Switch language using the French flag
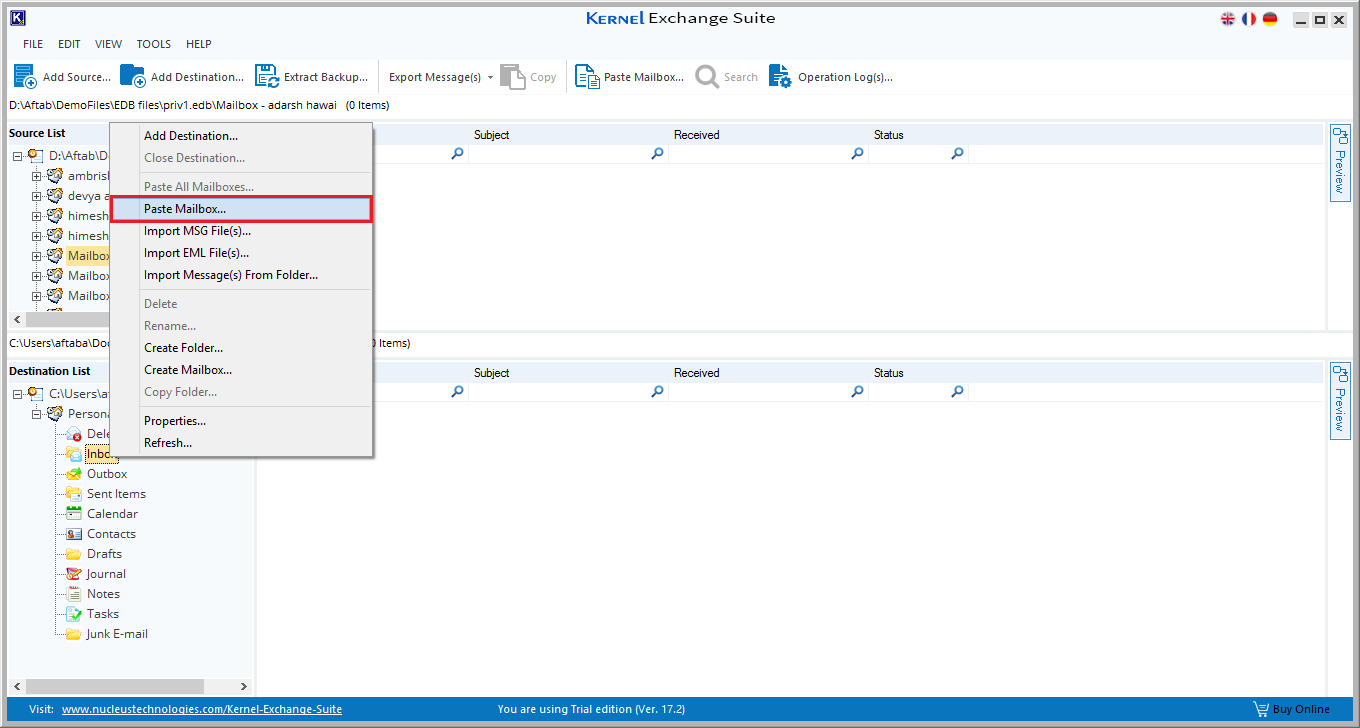 [1249, 19]
